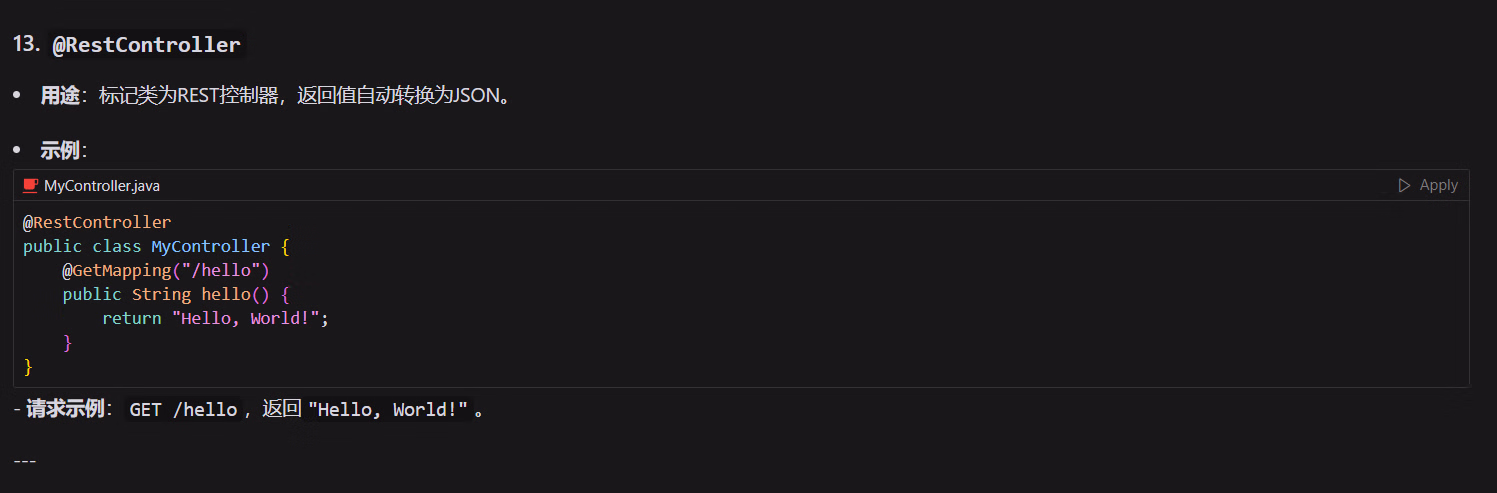1497x493 pixels.
Task: Click the "---" separator line
Action: (25, 461)
